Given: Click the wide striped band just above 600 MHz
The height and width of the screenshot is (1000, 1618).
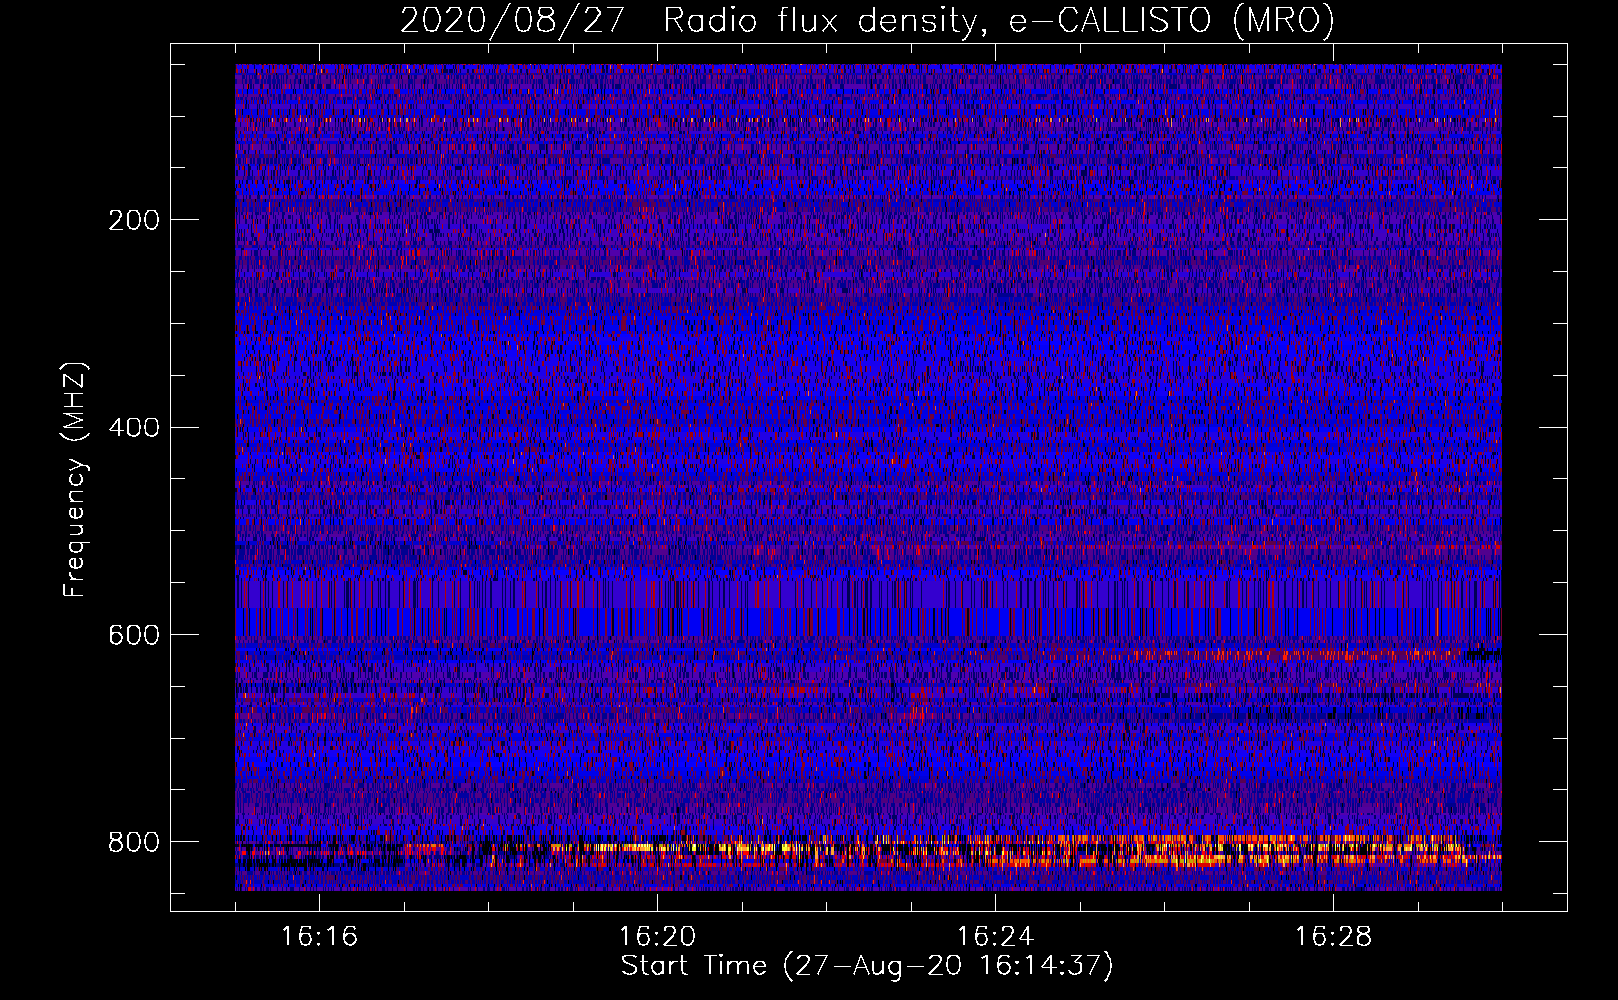Looking at the screenshot, I should coord(868,607).
